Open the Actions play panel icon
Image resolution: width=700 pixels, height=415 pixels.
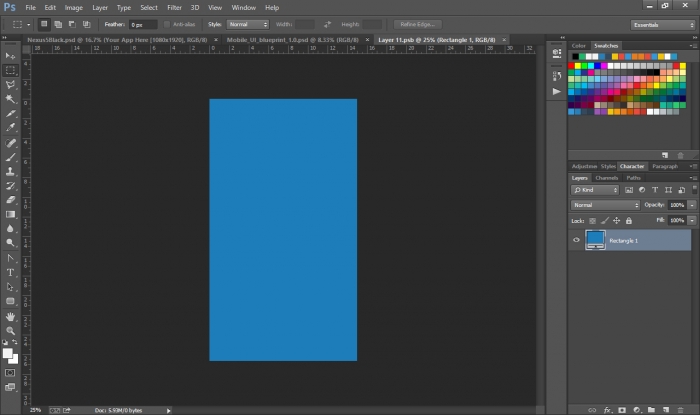click(556, 91)
